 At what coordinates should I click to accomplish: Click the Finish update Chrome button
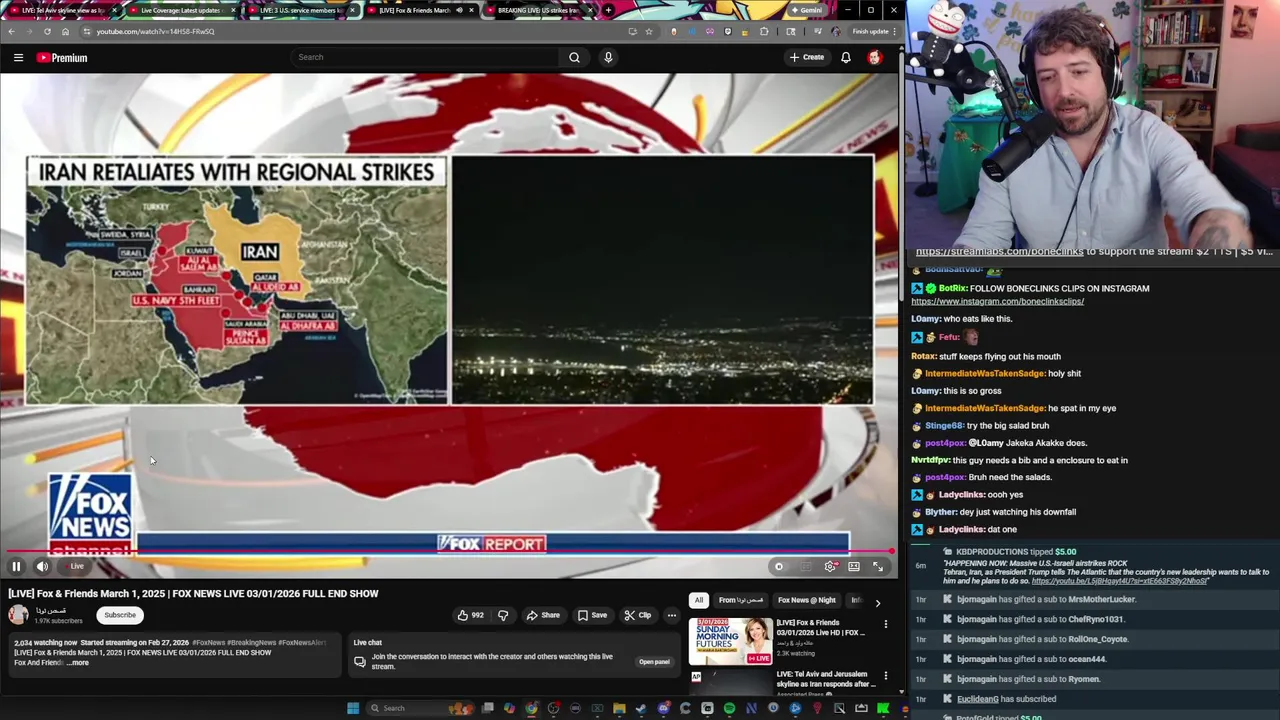(873, 31)
